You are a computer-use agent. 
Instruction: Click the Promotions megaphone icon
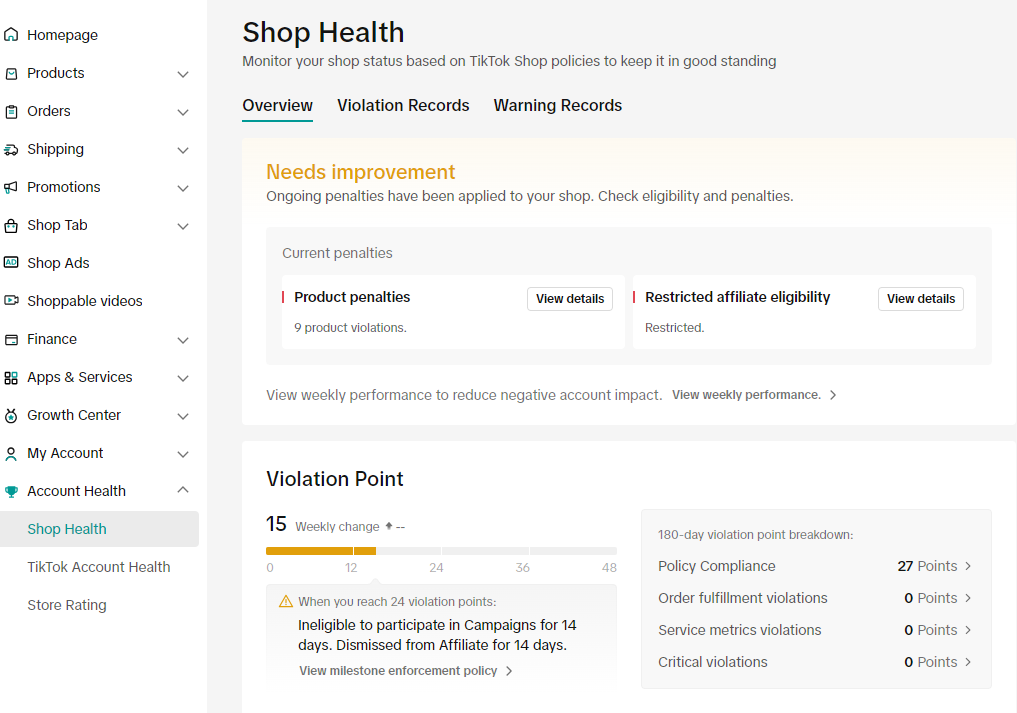pos(13,187)
